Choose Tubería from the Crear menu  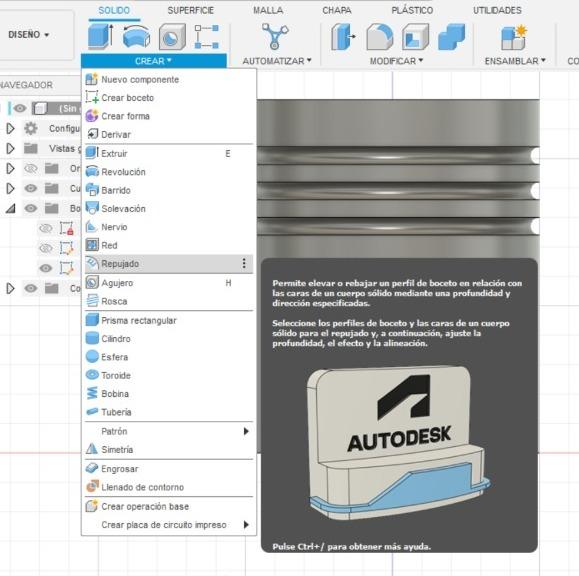pyautogui.click(x=169, y=412)
